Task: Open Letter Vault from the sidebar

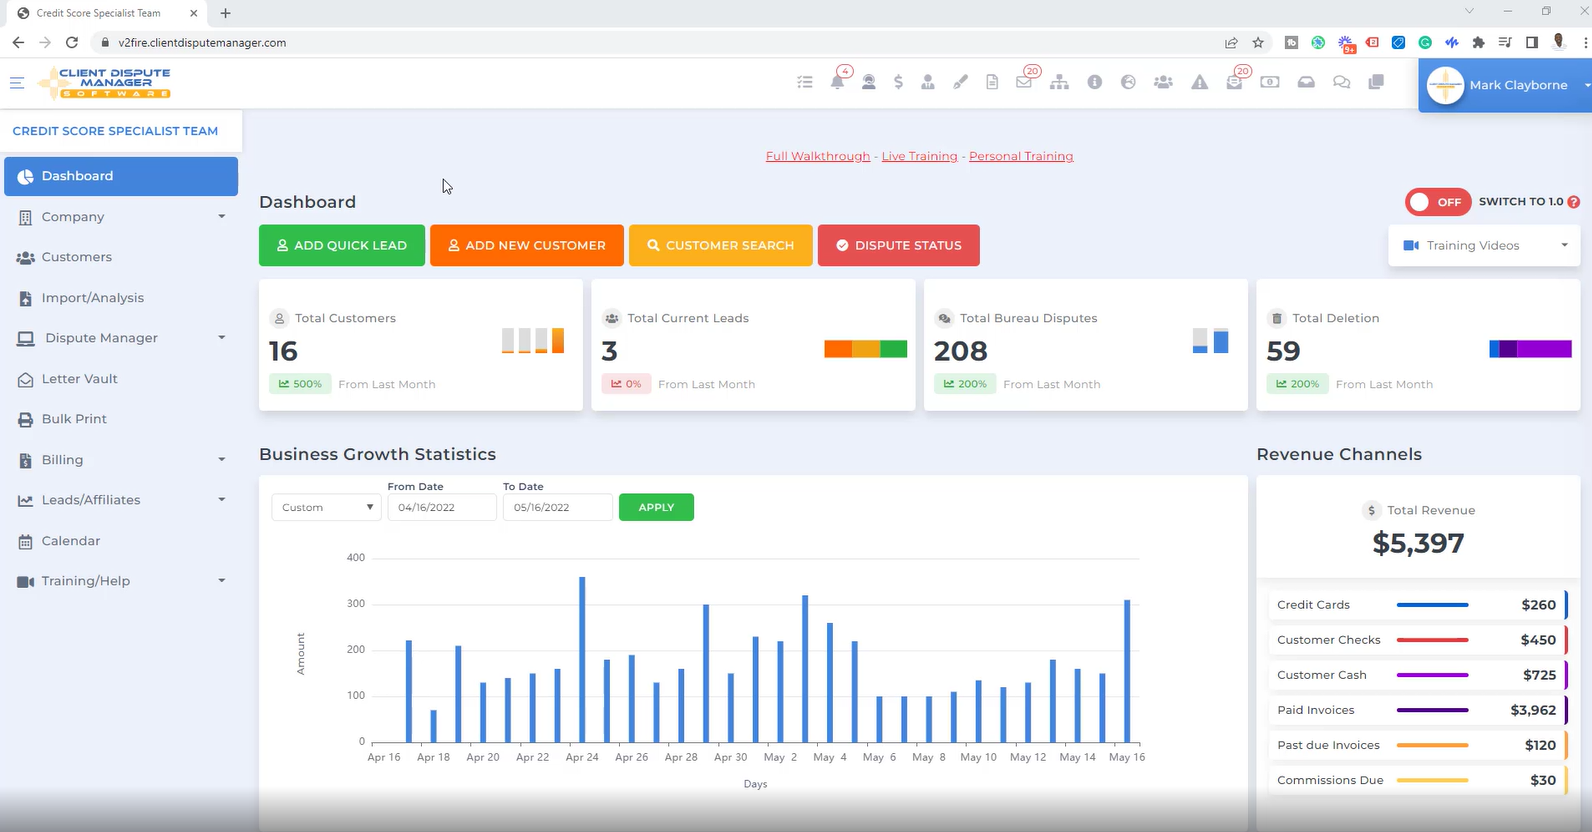Action: tap(79, 379)
